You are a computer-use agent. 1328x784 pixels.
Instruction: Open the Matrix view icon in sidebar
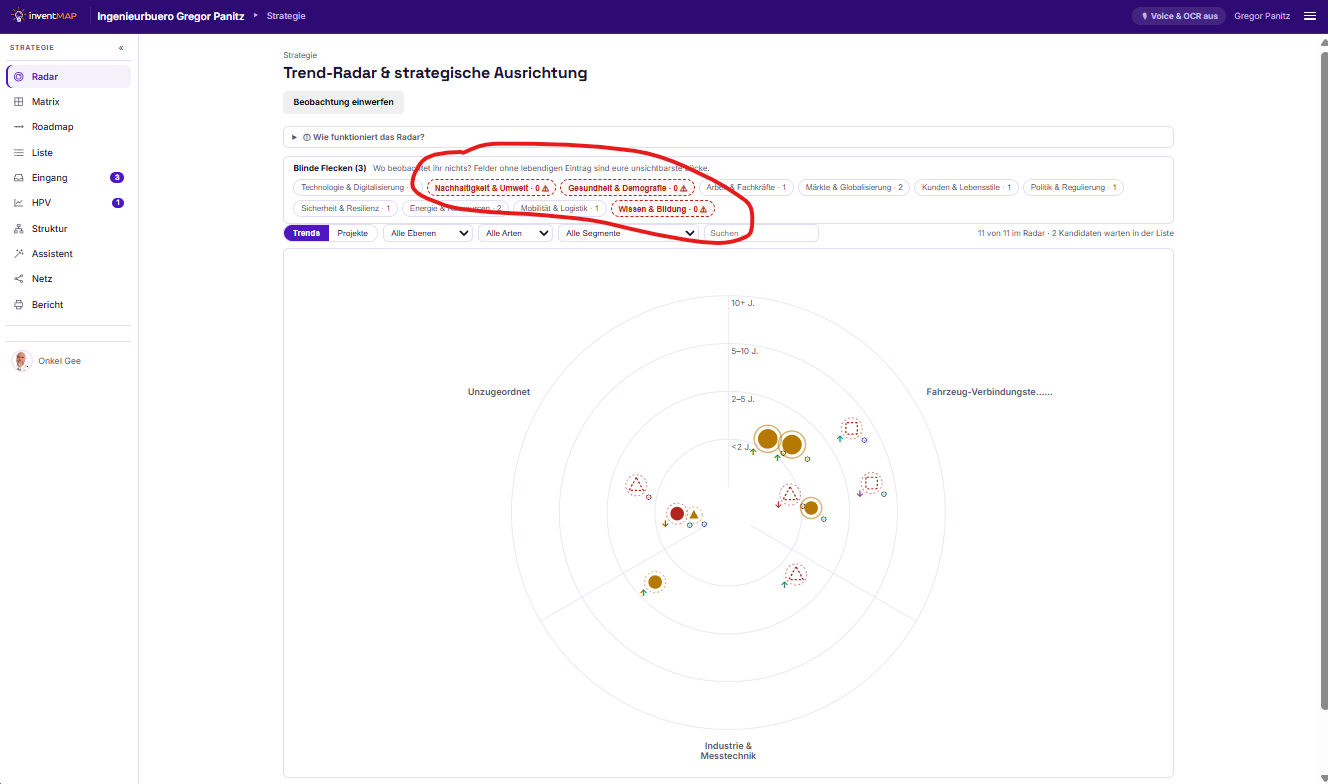19,102
